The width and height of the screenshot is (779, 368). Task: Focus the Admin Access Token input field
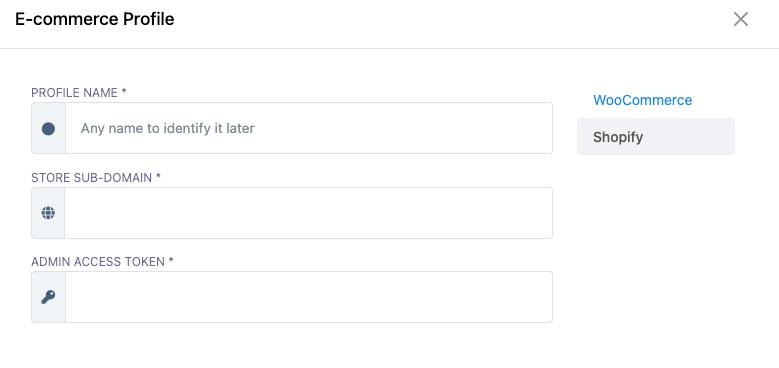click(309, 297)
